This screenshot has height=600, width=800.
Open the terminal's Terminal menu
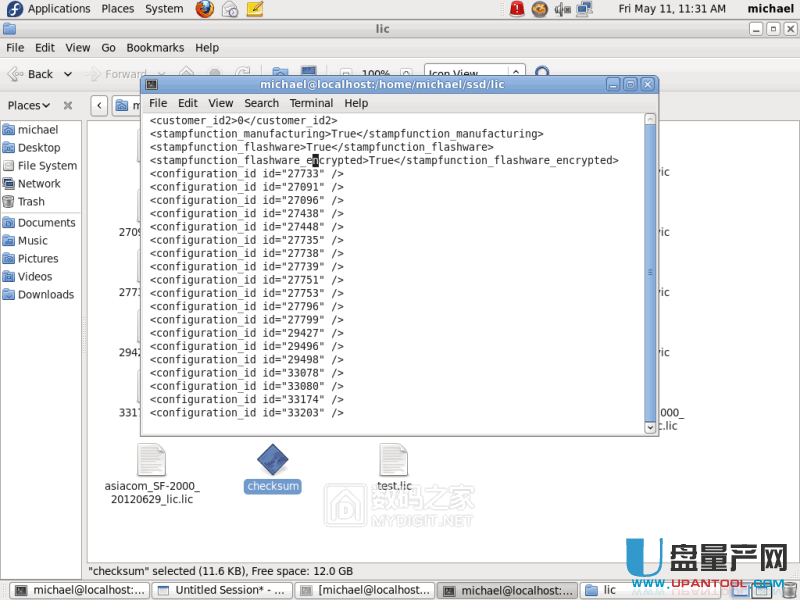pos(311,103)
